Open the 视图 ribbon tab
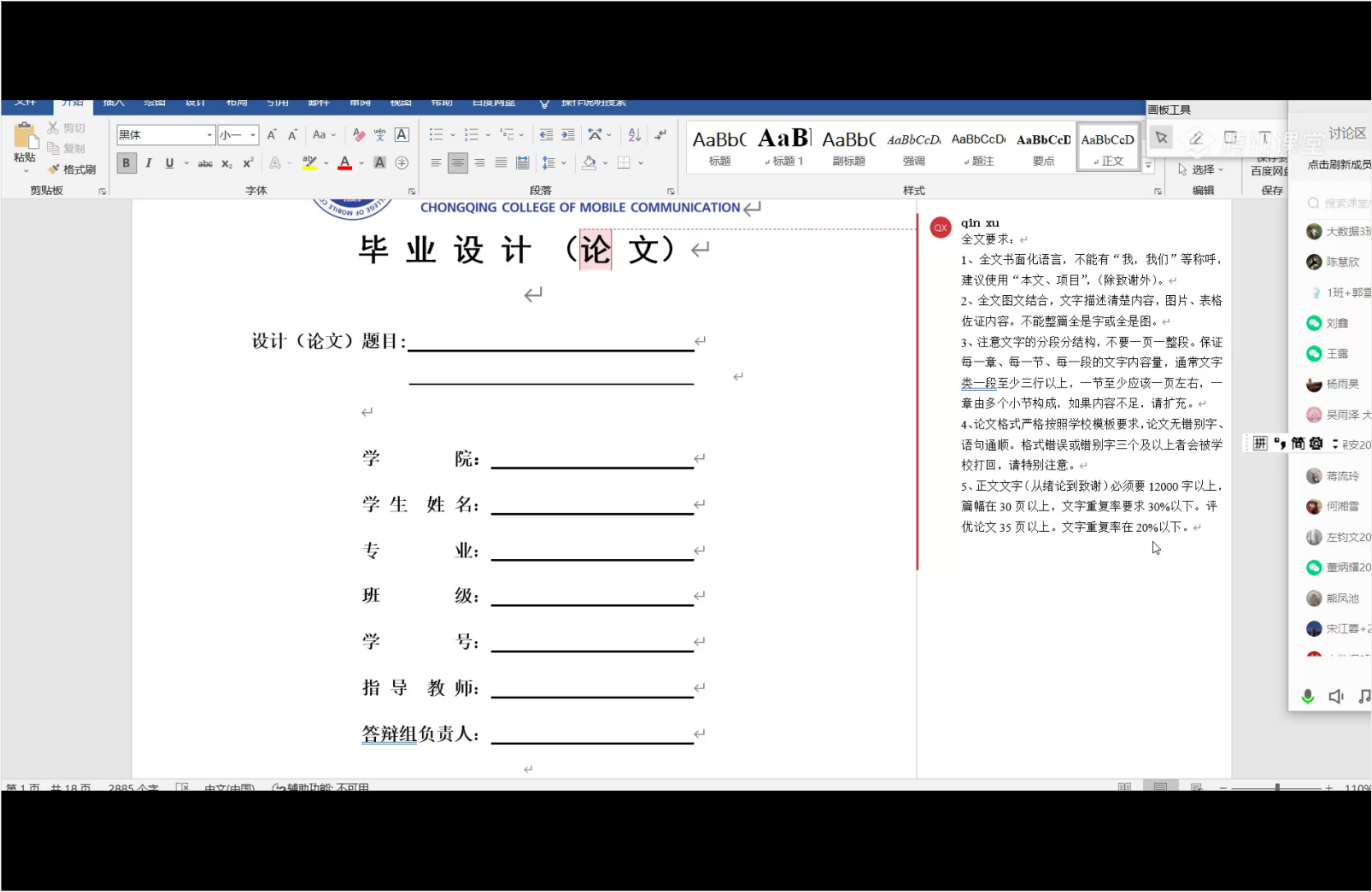Image resolution: width=1372 pixels, height=892 pixels. click(400, 102)
